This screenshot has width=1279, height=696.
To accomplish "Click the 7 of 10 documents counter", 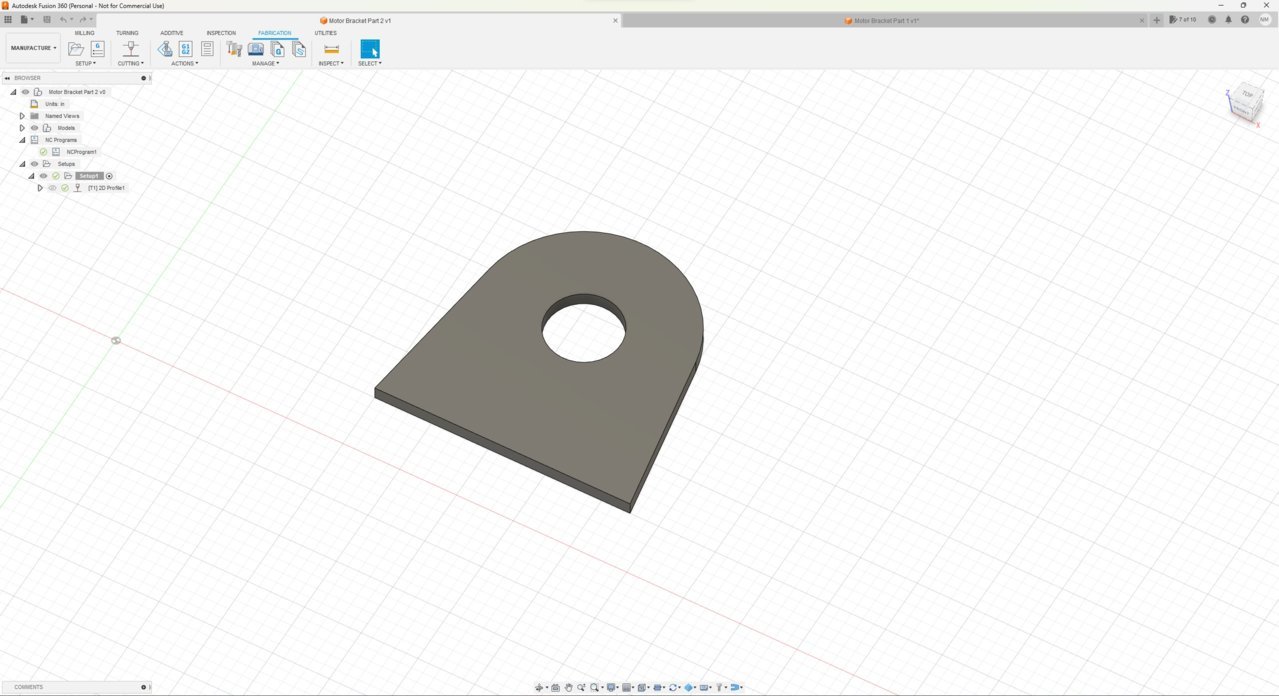I will (1182, 20).
